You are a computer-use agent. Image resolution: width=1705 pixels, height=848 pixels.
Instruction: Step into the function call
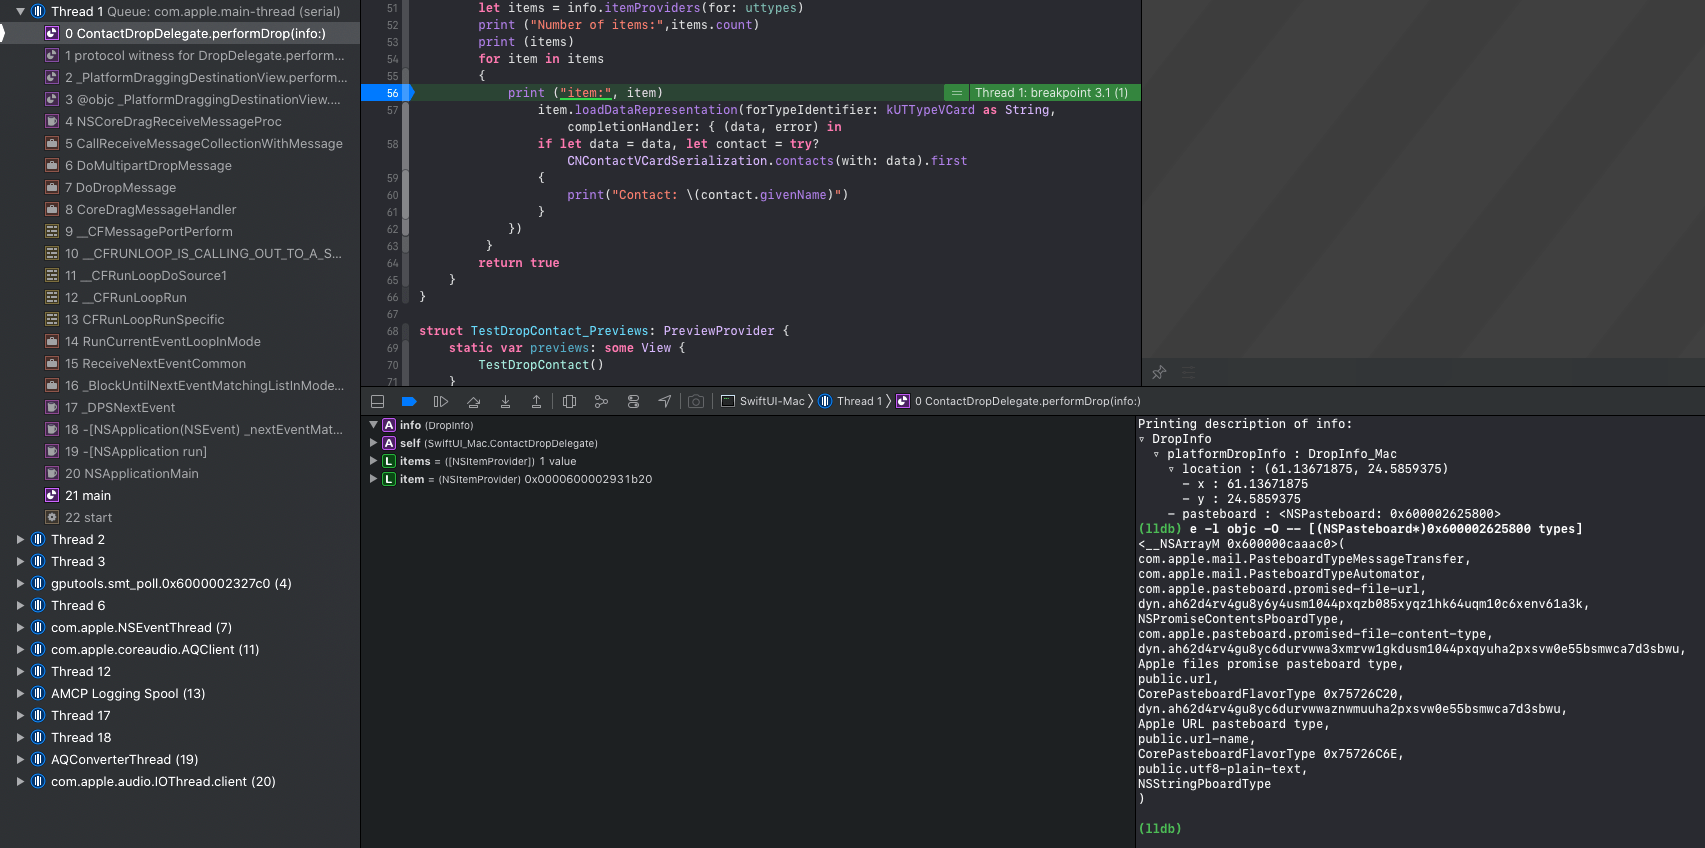(x=505, y=401)
